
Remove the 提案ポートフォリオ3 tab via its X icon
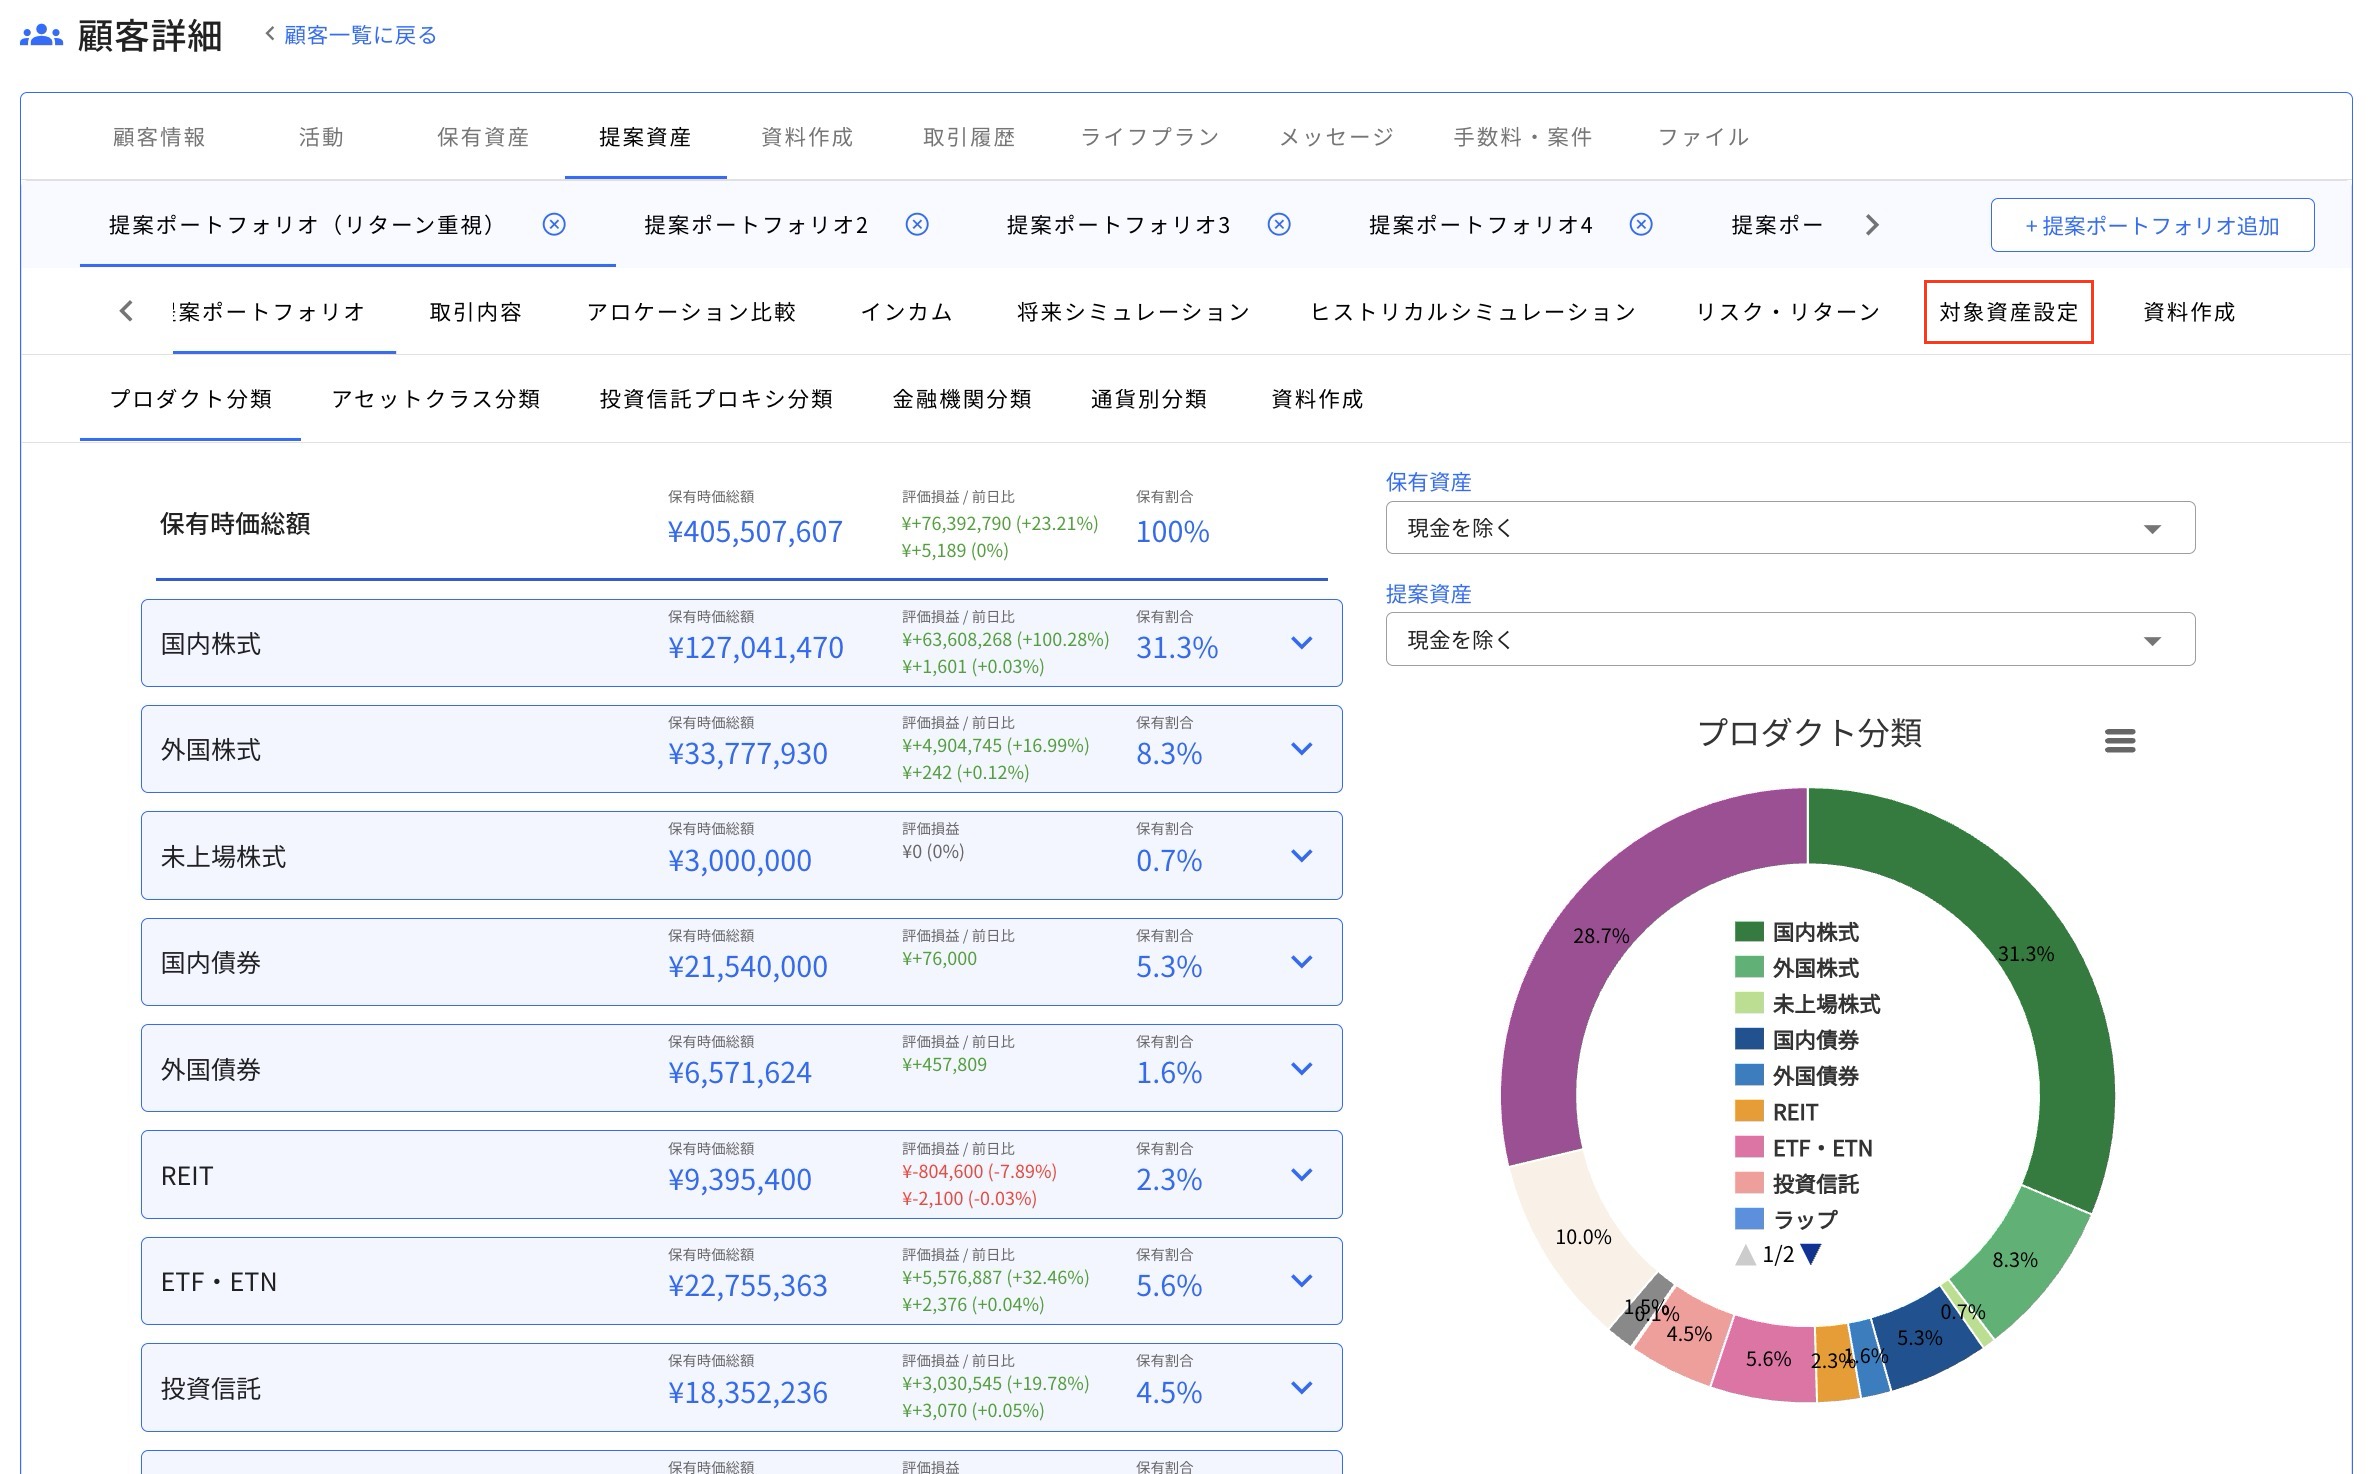point(1279,225)
